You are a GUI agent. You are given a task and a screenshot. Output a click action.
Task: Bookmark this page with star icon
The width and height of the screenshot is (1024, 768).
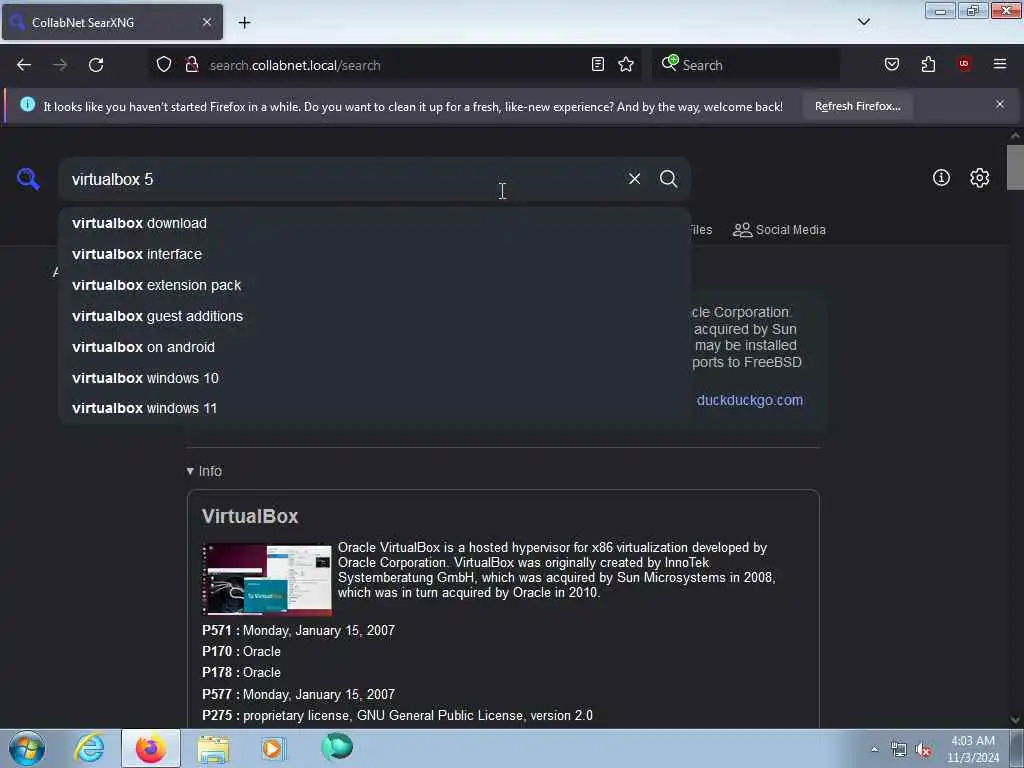click(626, 64)
